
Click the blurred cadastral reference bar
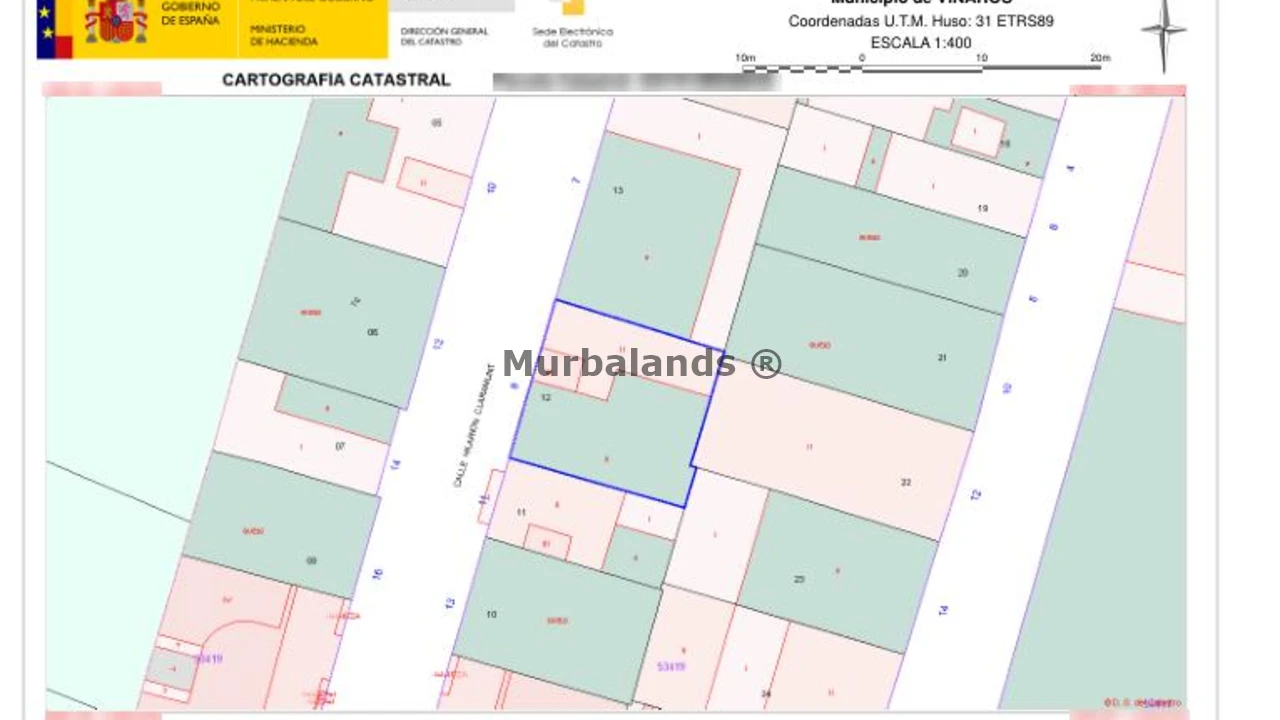(x=636, y=81)
